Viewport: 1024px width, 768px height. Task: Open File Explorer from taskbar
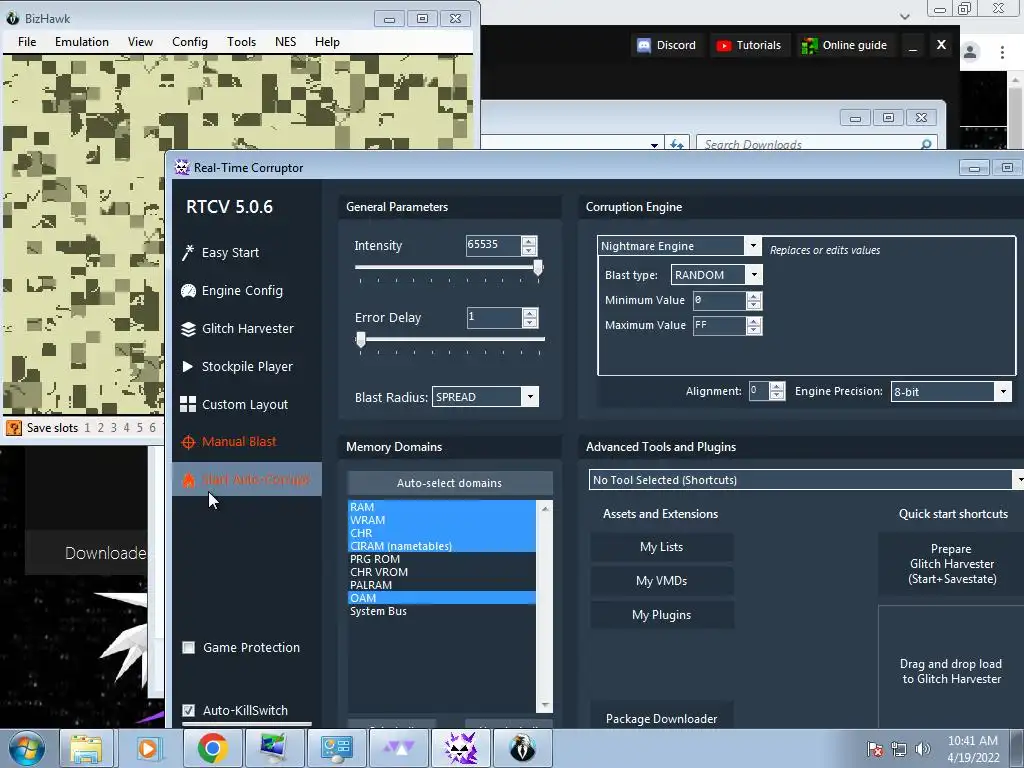[x=86, y=748]
